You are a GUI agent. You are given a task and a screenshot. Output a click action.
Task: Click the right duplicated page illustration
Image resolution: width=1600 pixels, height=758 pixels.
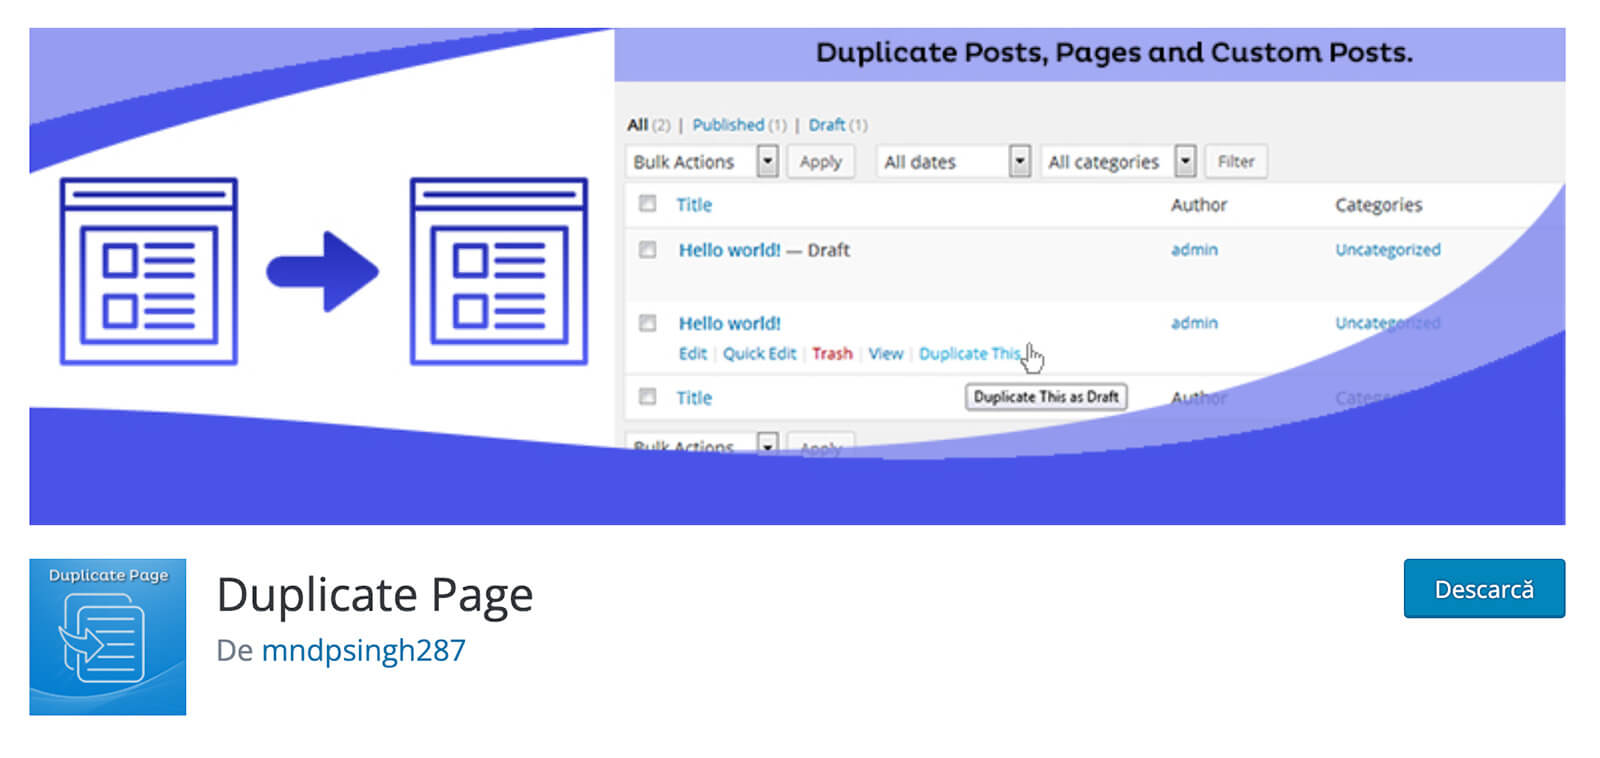click(498, 271)
